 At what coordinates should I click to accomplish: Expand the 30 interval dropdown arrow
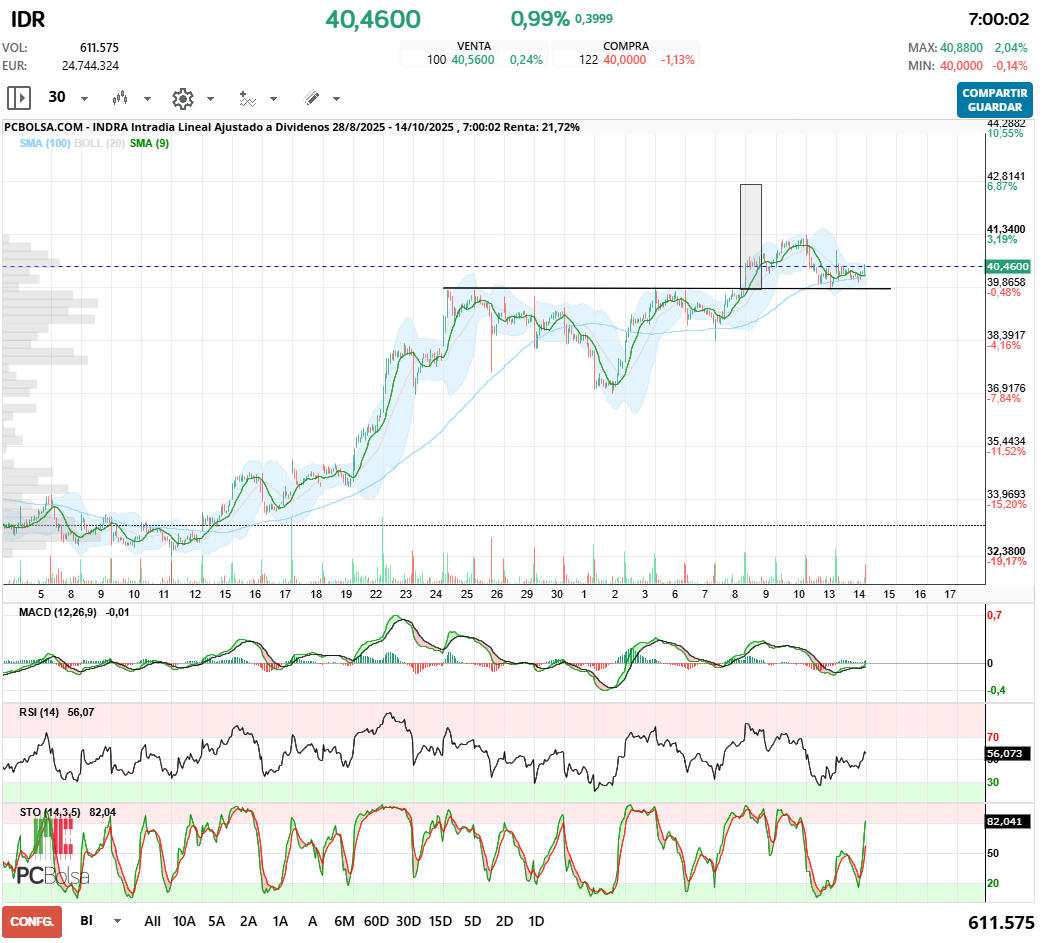84,99
